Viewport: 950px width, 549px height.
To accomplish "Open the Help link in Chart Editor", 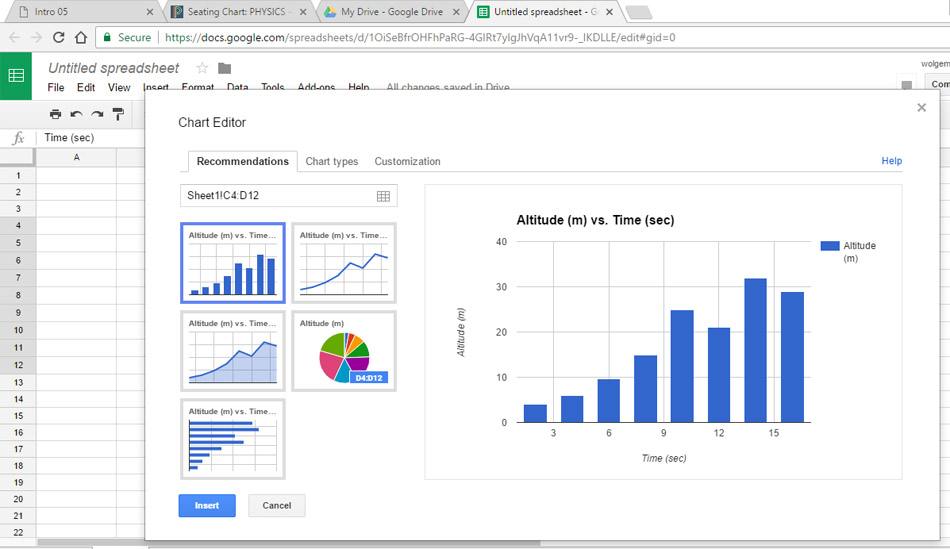I will pos(891,161).
